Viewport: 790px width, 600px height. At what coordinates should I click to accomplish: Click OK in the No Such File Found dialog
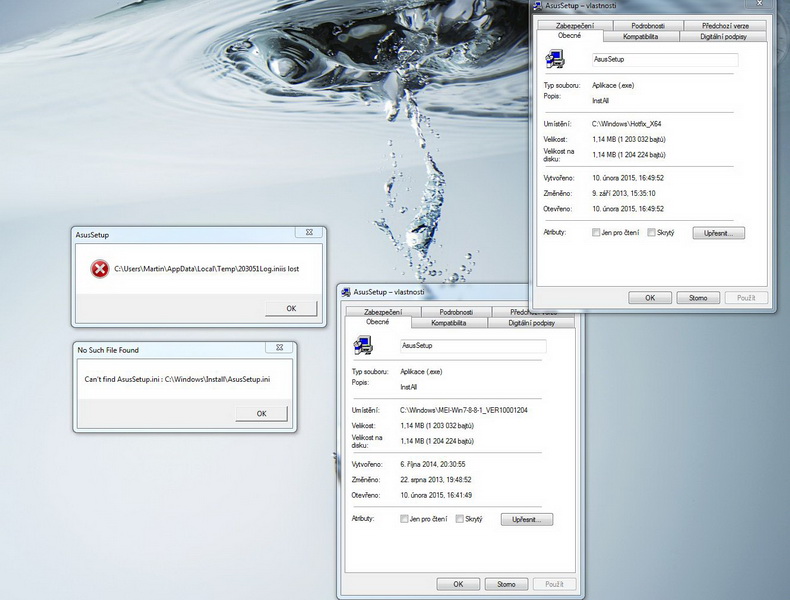click(261, 414)
